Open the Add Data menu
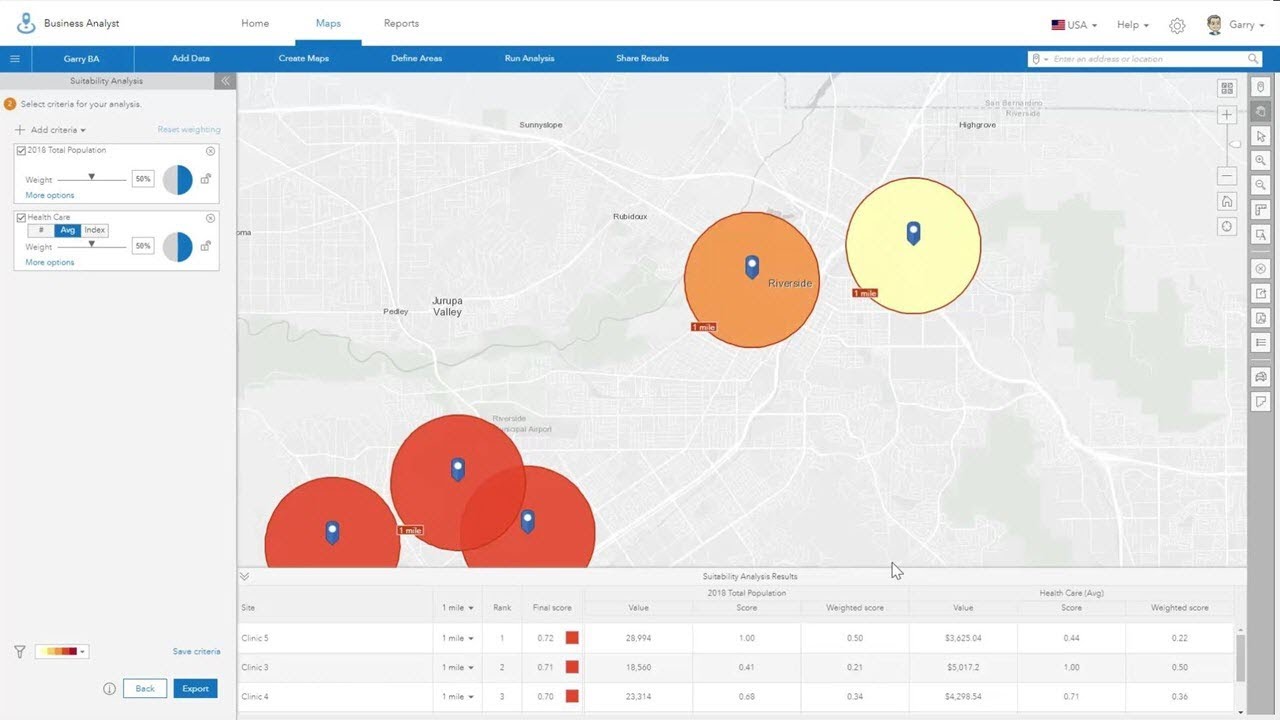The image size is (1280, 720). tap(191, 59)
